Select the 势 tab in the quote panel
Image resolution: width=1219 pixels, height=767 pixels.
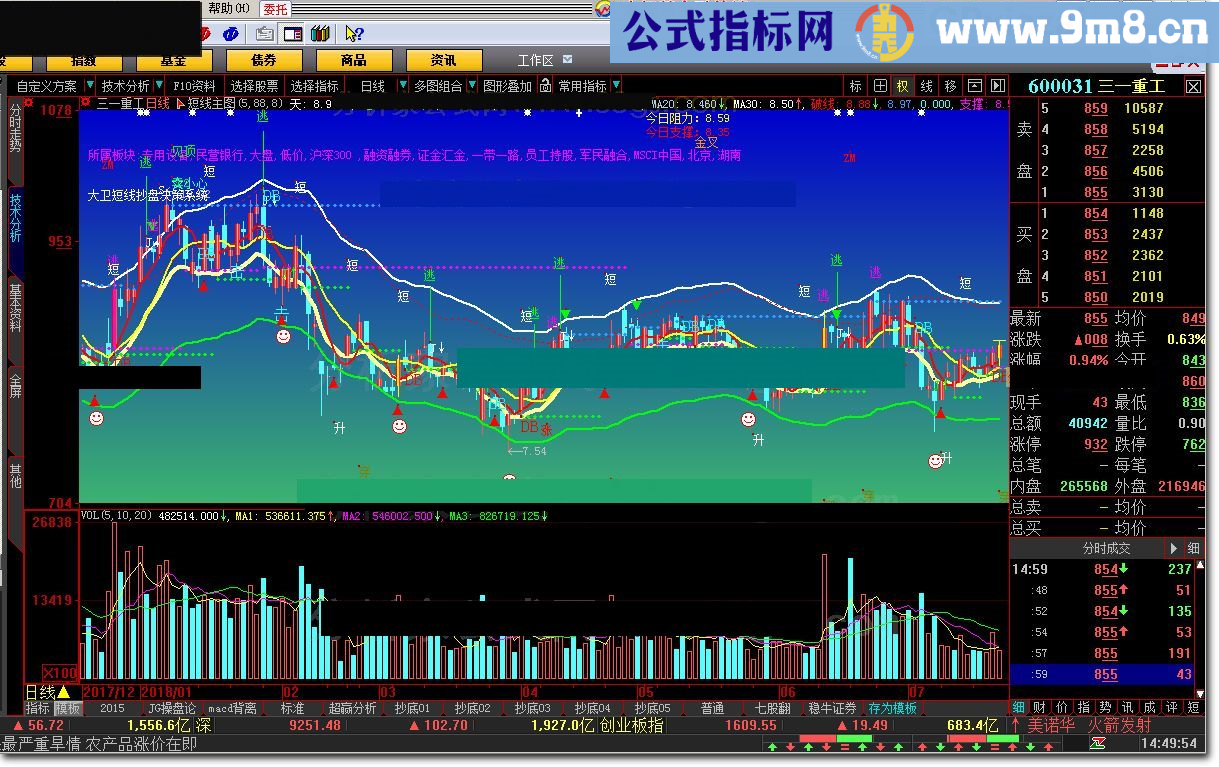[x=1106, y=707]
